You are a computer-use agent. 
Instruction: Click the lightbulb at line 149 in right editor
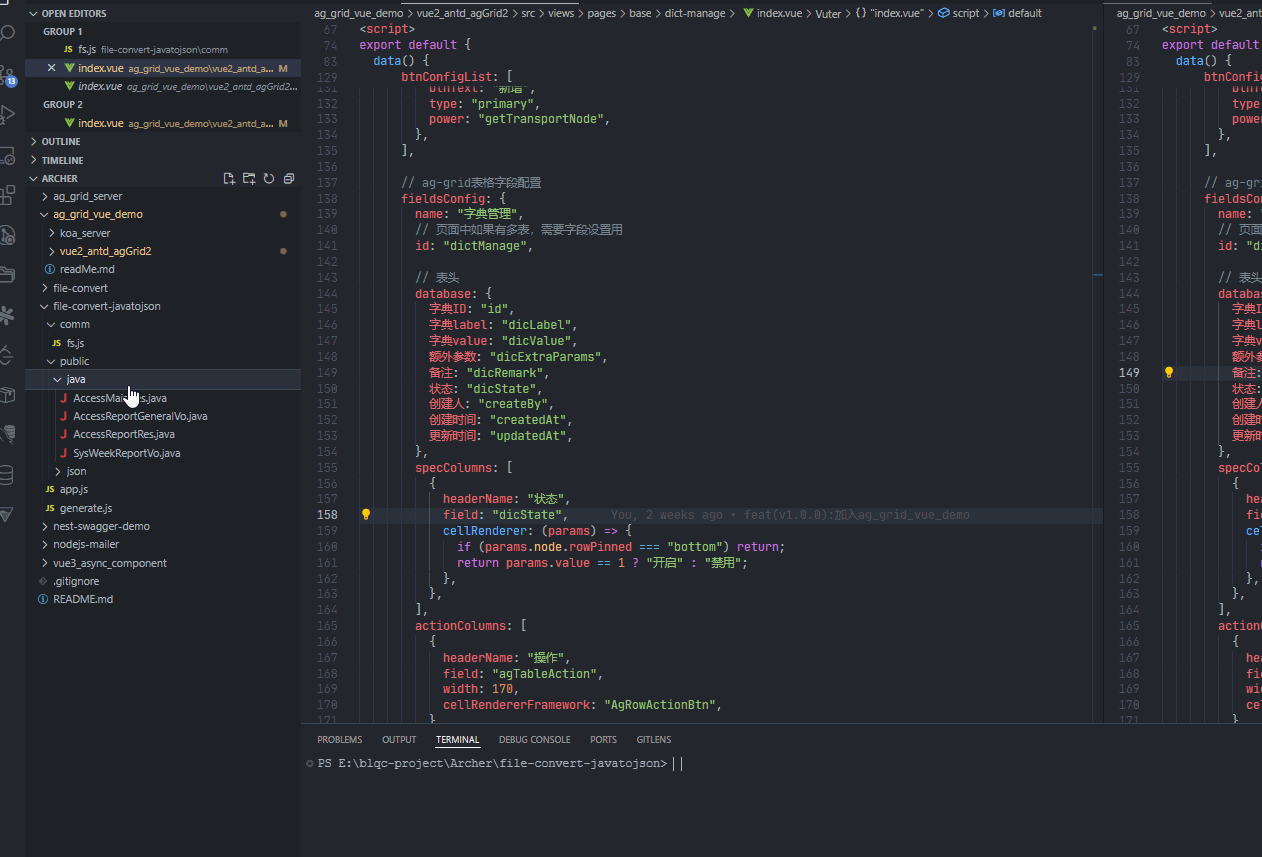pyautogui.click(x=1168, y=372)
